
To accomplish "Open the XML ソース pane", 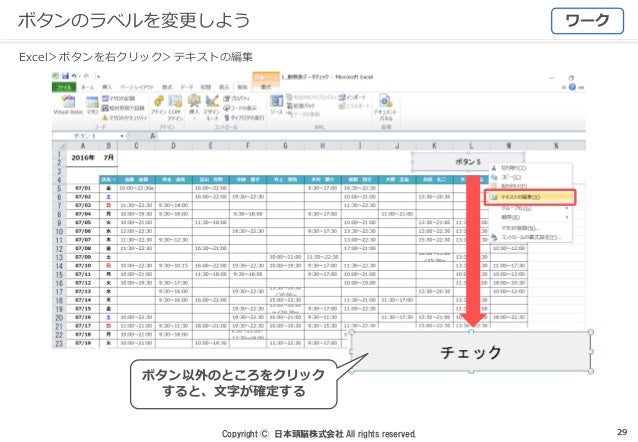I will pos(277,105).
